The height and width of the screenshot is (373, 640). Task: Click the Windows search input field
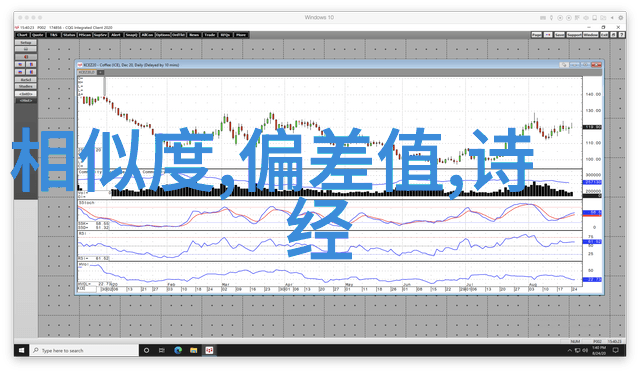[x=84, y=350]
